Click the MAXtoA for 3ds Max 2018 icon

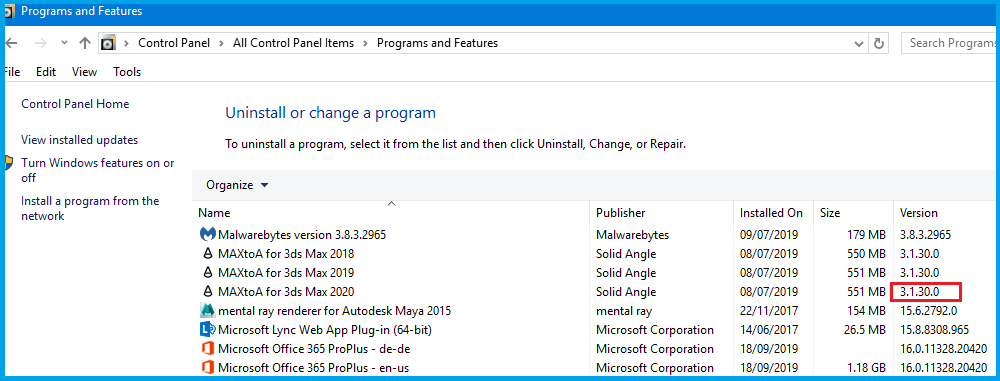point(207,253)
